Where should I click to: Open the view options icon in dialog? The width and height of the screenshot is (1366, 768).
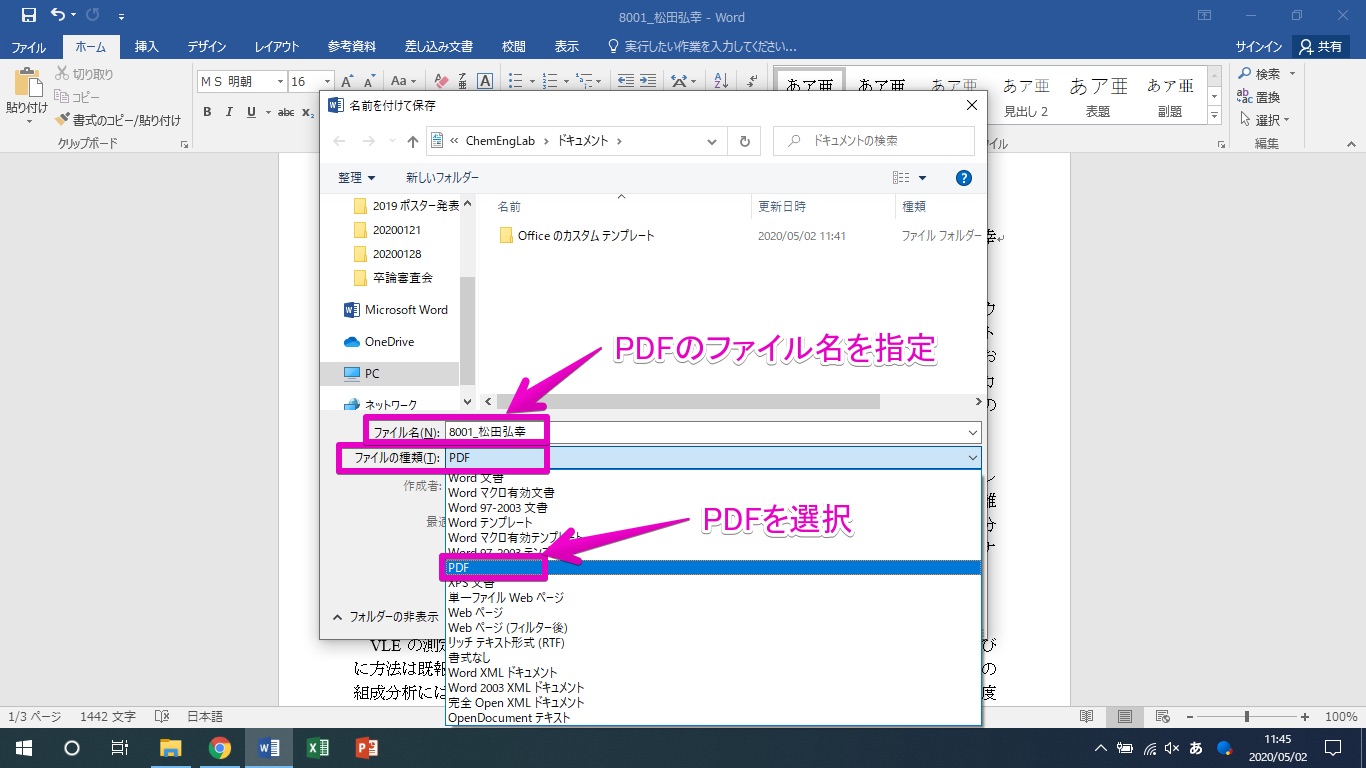(x=902, y=178)
